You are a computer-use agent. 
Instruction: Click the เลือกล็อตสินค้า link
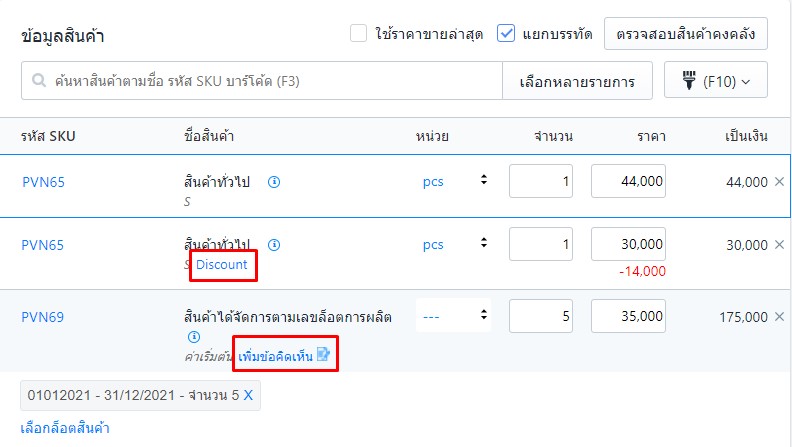[65, 428]
